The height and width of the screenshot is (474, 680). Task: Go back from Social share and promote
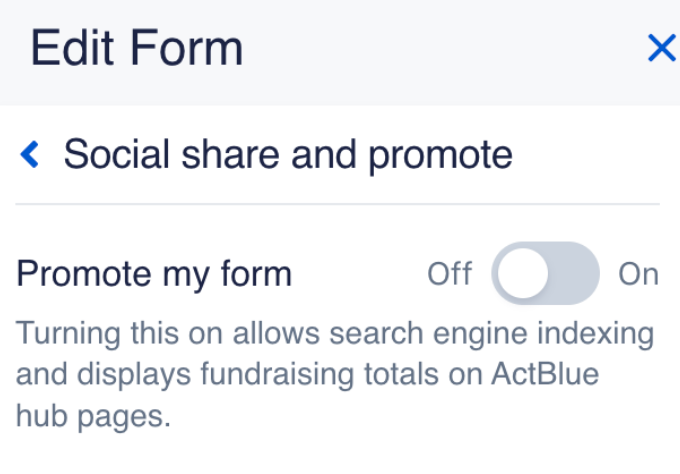click(31, 155)
